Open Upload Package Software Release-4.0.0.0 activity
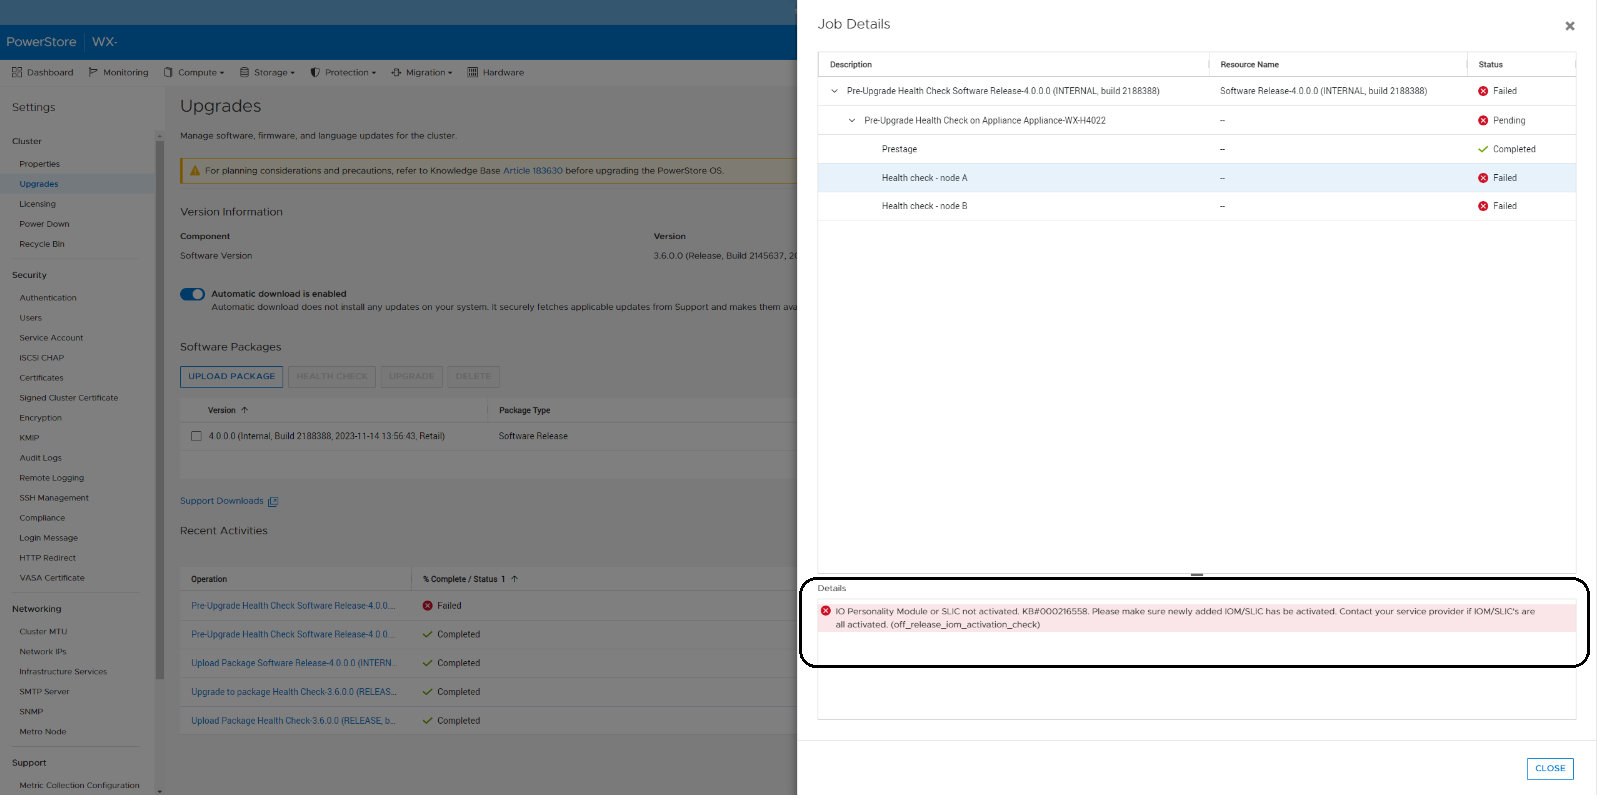The height and width of the screenshot is (805, 1611). 293,663
